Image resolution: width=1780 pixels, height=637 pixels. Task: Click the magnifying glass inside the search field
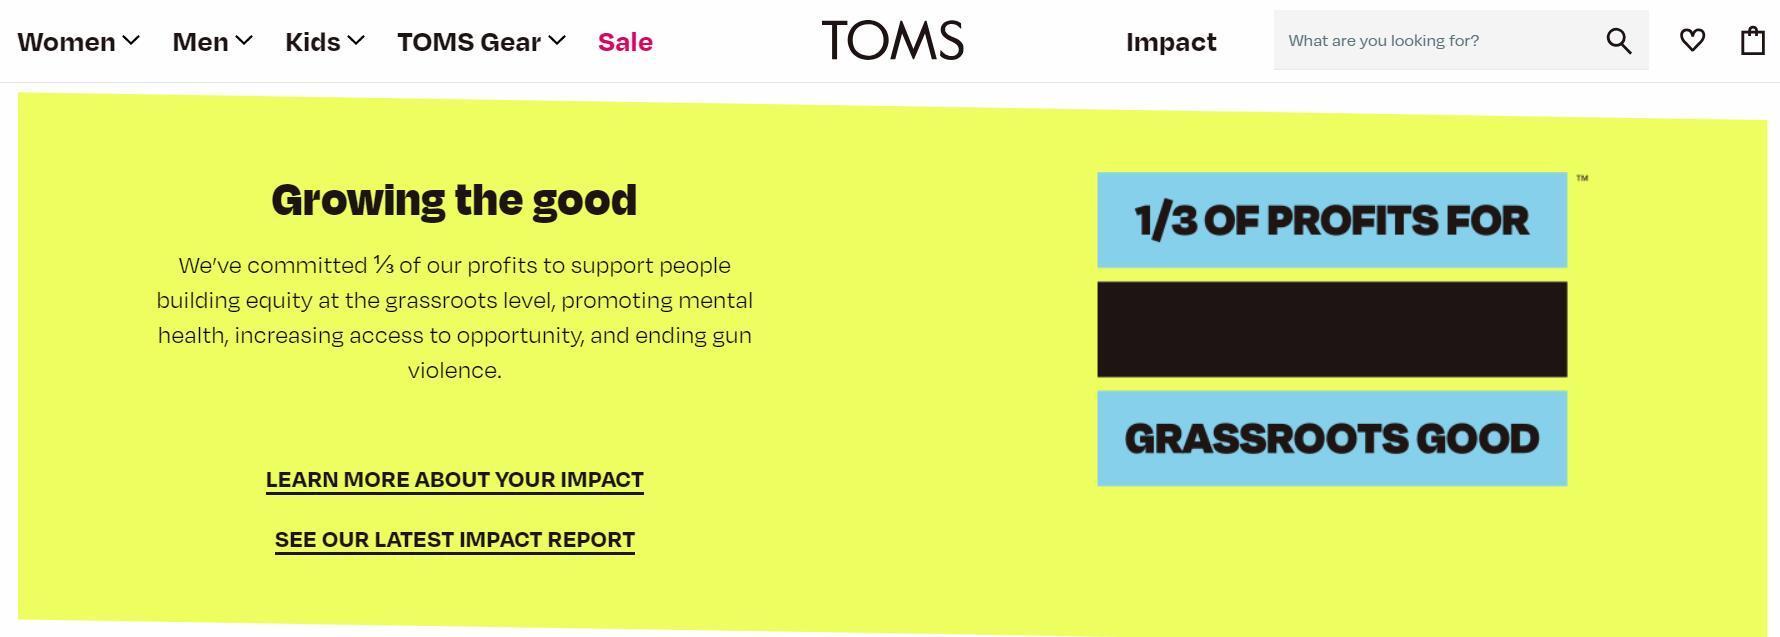click(x=1617, y=40)
